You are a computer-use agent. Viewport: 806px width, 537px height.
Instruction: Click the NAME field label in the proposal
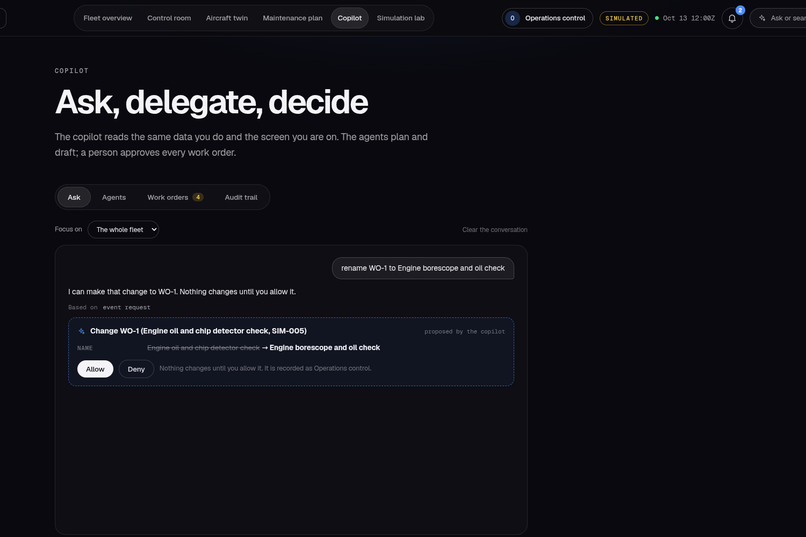click(85, 348)
